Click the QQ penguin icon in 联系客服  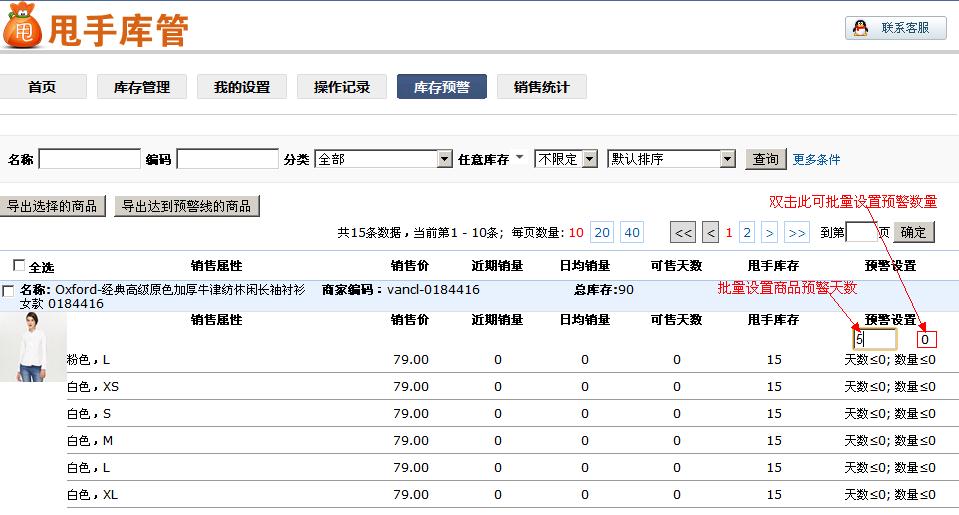(861, 28)
